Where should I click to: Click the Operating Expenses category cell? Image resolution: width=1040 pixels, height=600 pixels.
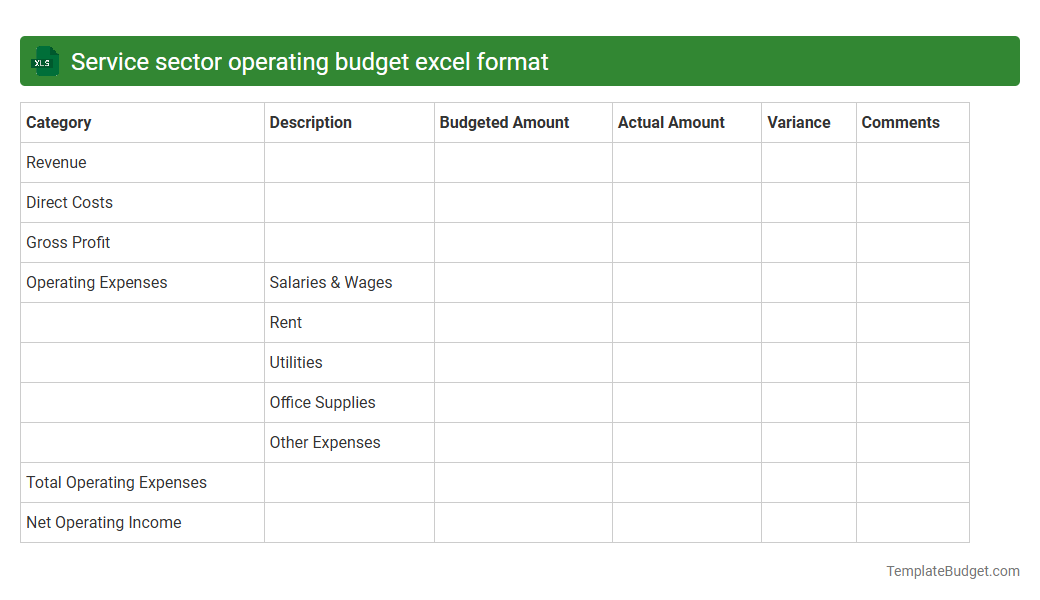[x=96, y=282]
